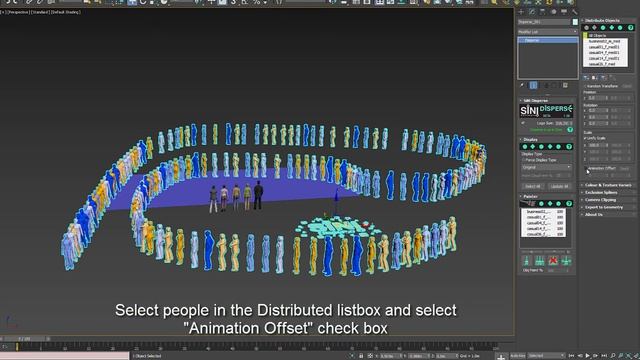Toggle Pin Stack icon below modifier stack
The width and height of the screenshot is (640, 360).
(522, 85)
